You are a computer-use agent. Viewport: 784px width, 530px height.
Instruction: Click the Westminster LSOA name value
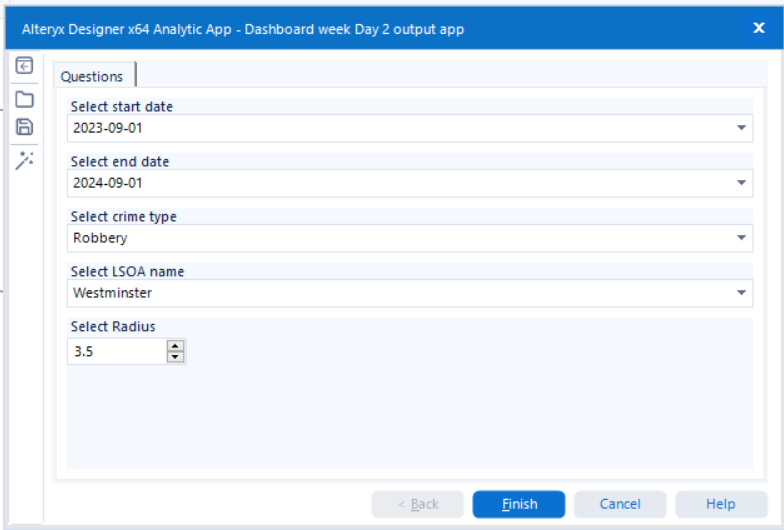[x=112, y=293]
